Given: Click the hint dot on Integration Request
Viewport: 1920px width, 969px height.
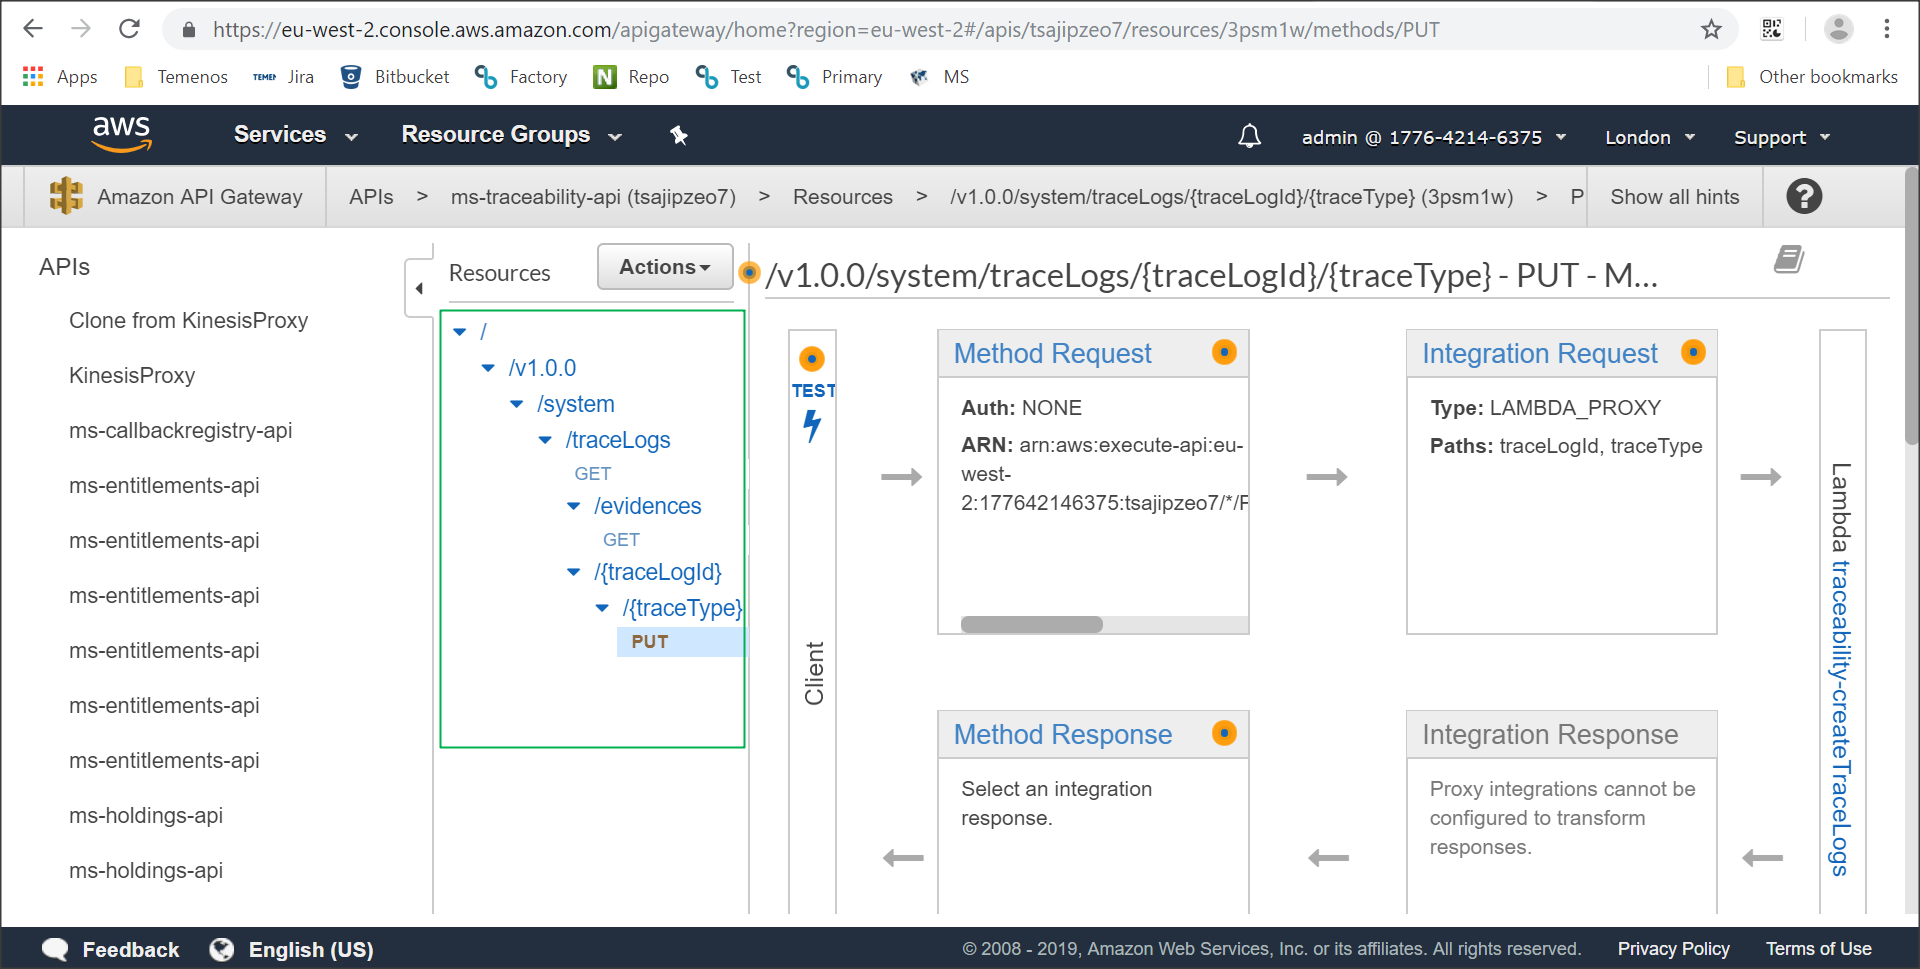Looking at the screenshot, I should (1693, 352).
